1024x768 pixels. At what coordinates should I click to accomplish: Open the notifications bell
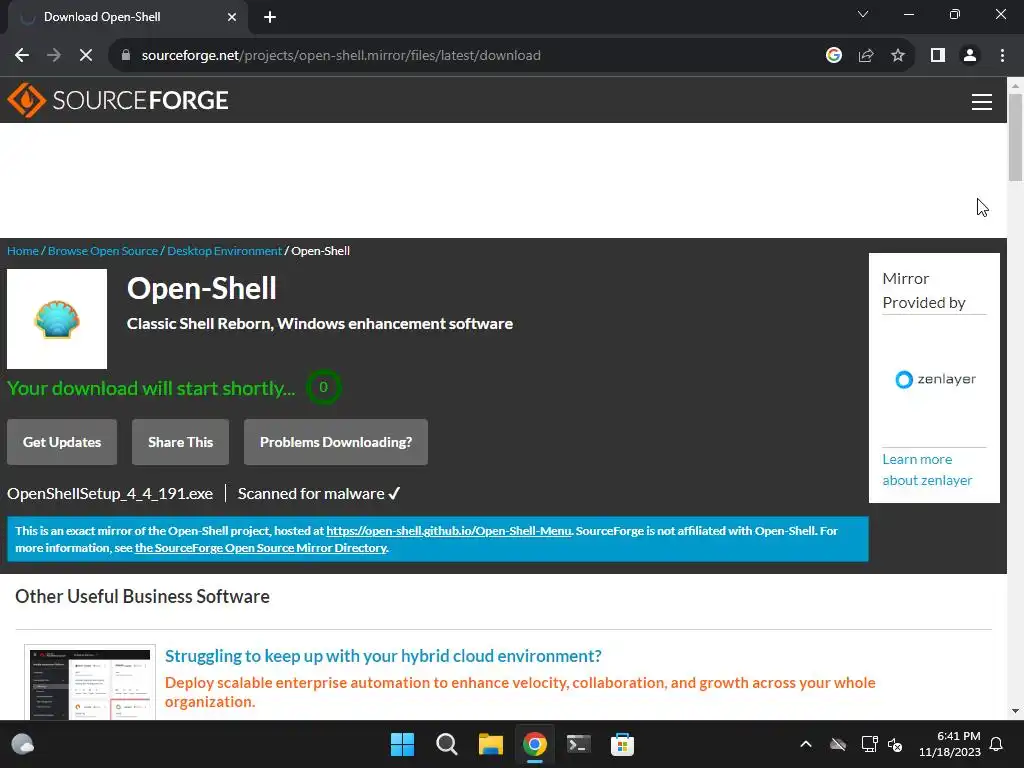997,744
